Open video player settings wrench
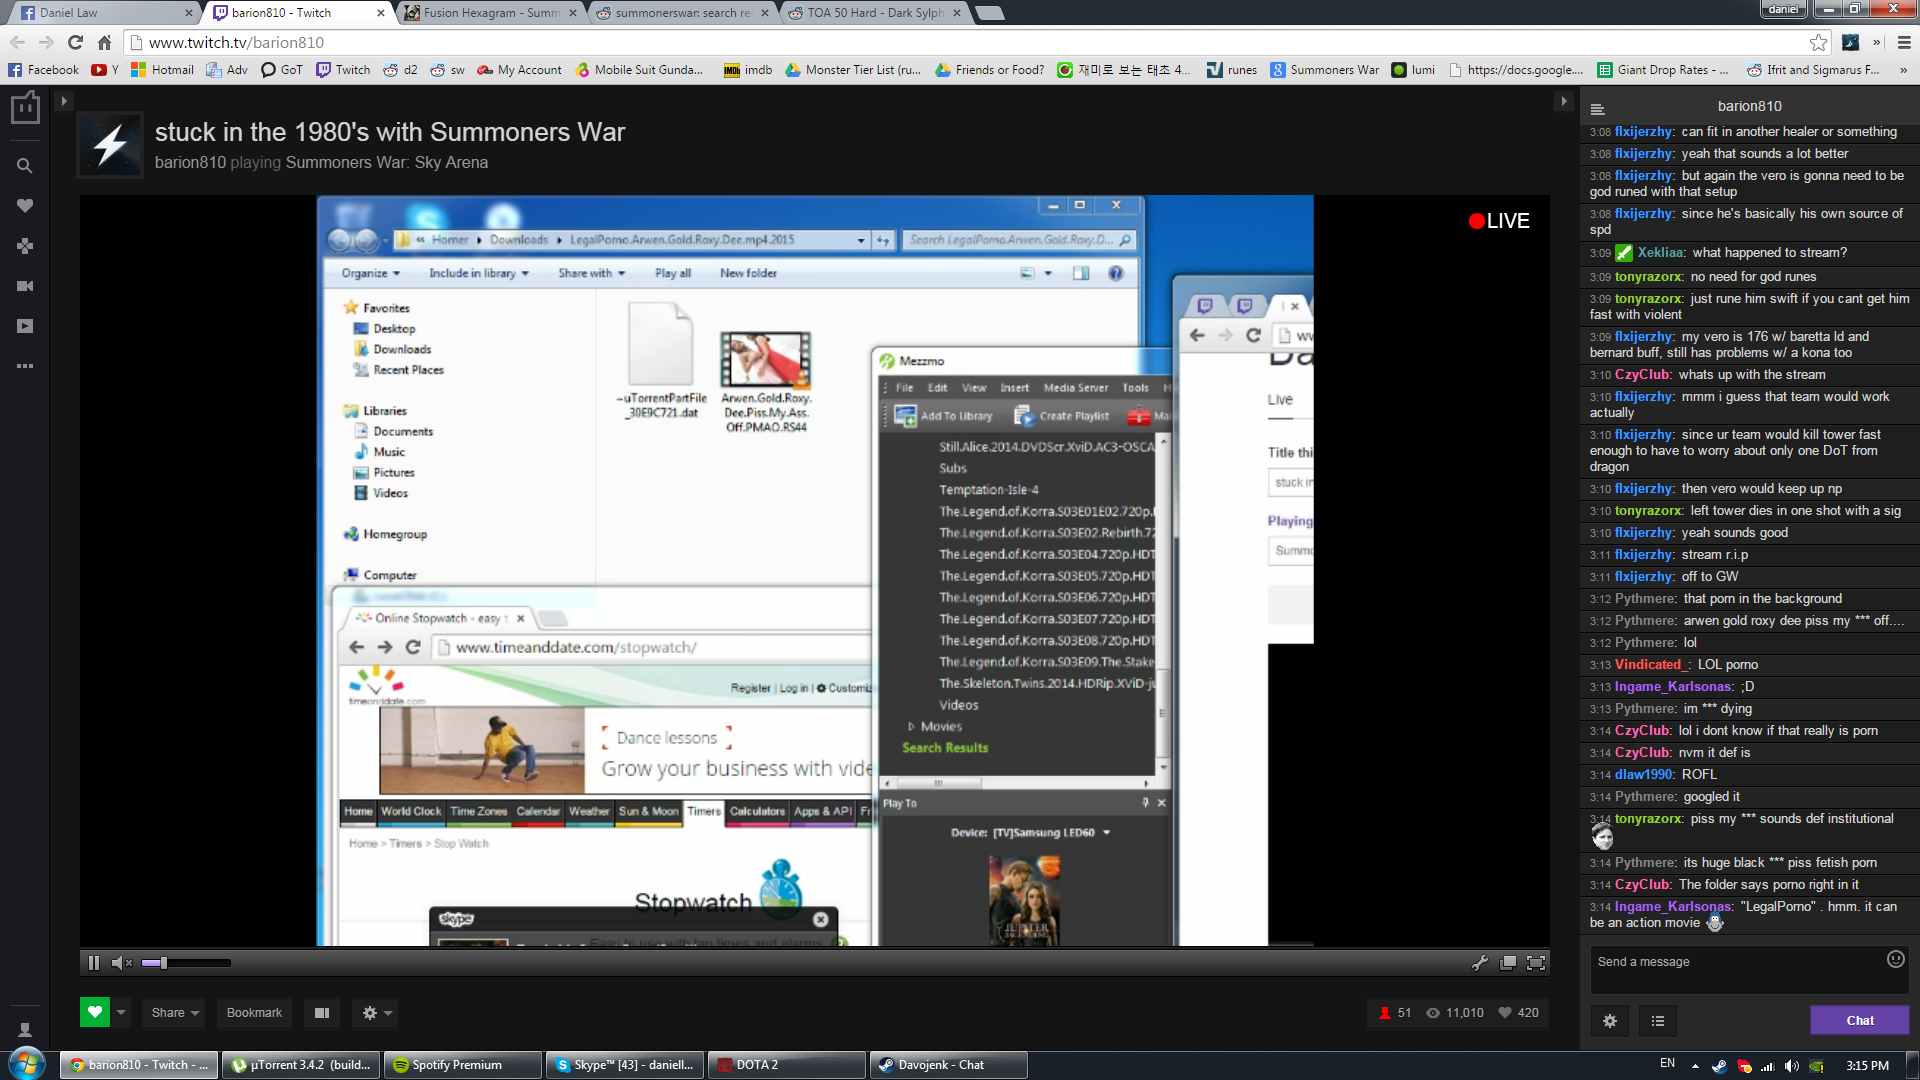The height and width of the screenshot is (1080, 1920). point(1480,963)
